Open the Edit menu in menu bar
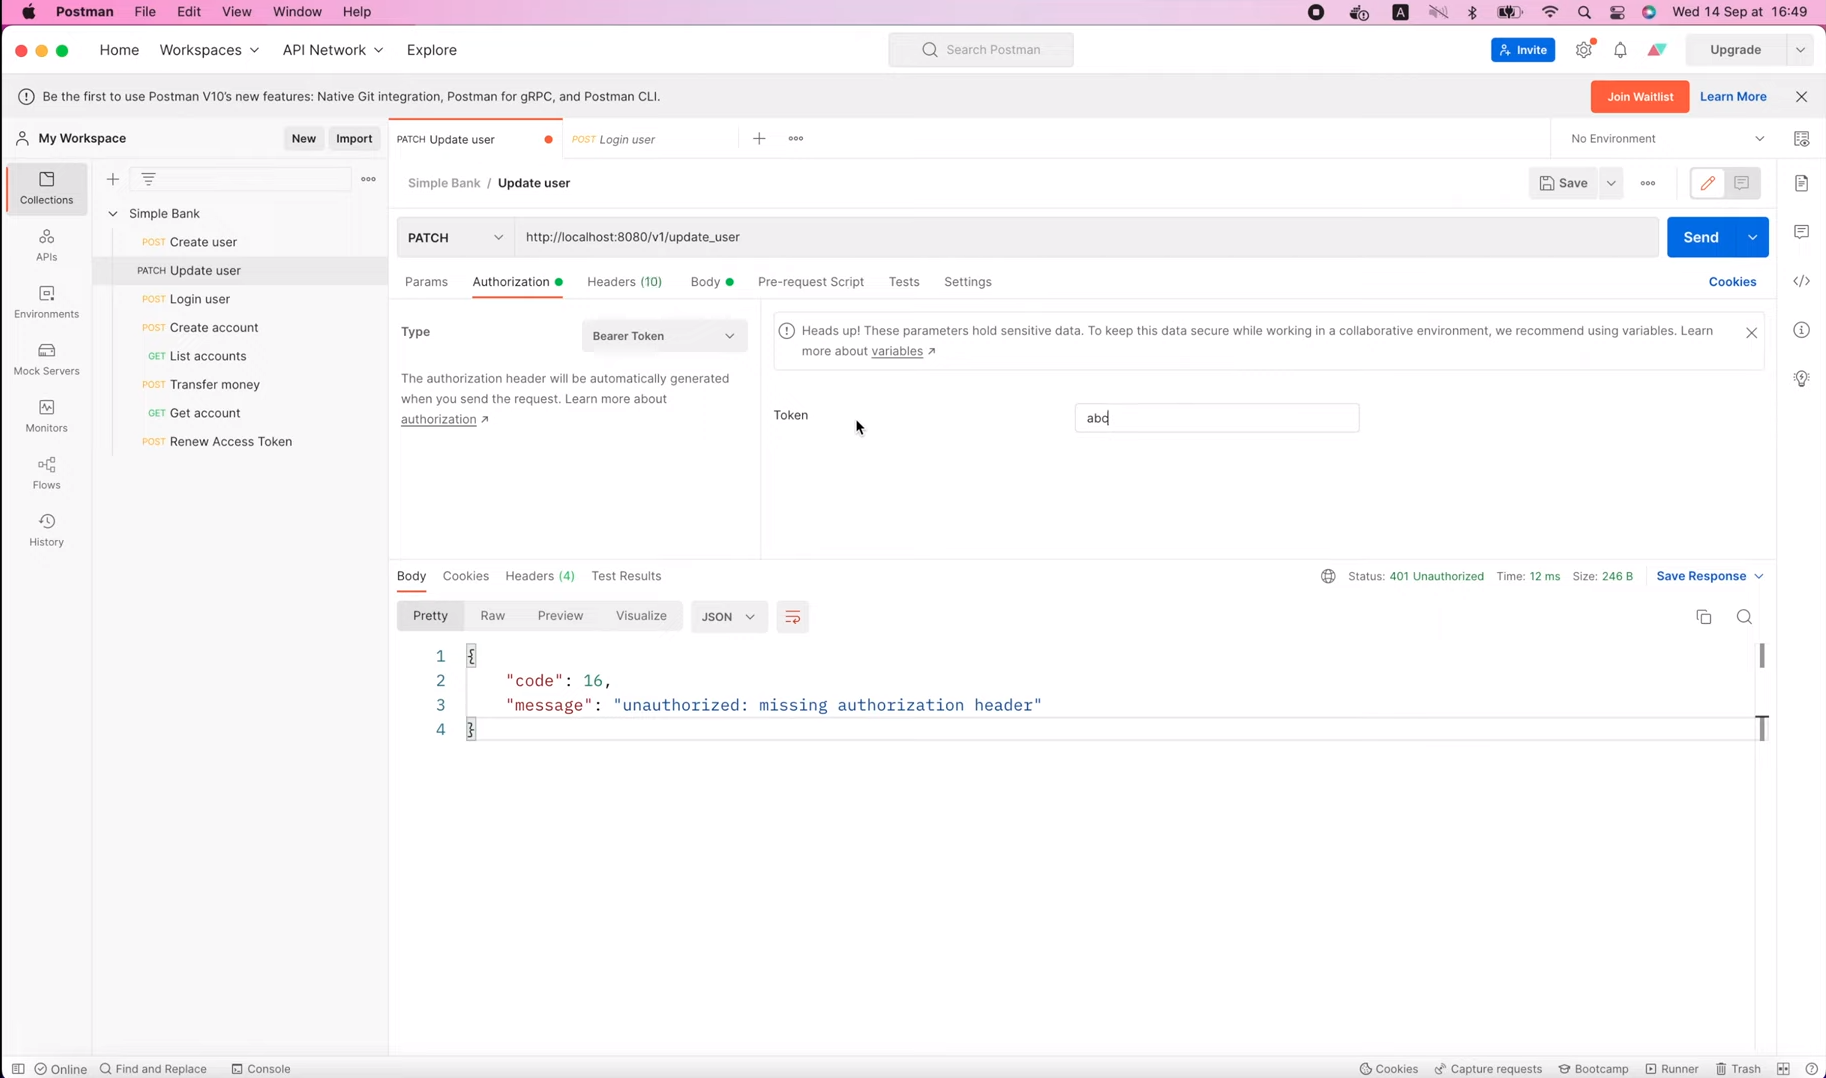The image size is (1826, 1078). tap(189, 12)
